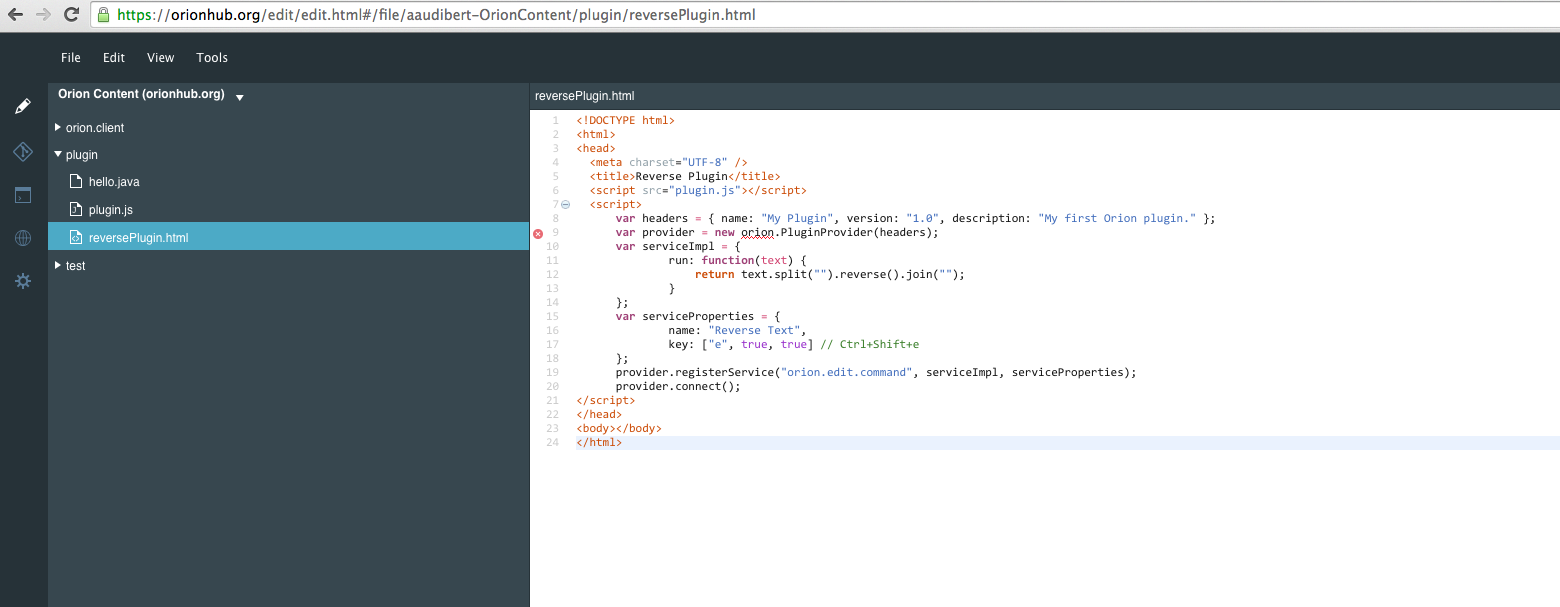Open plugin.js in the file tree
The width and height of the screenshot is (1560, 607).
(110, 210)
